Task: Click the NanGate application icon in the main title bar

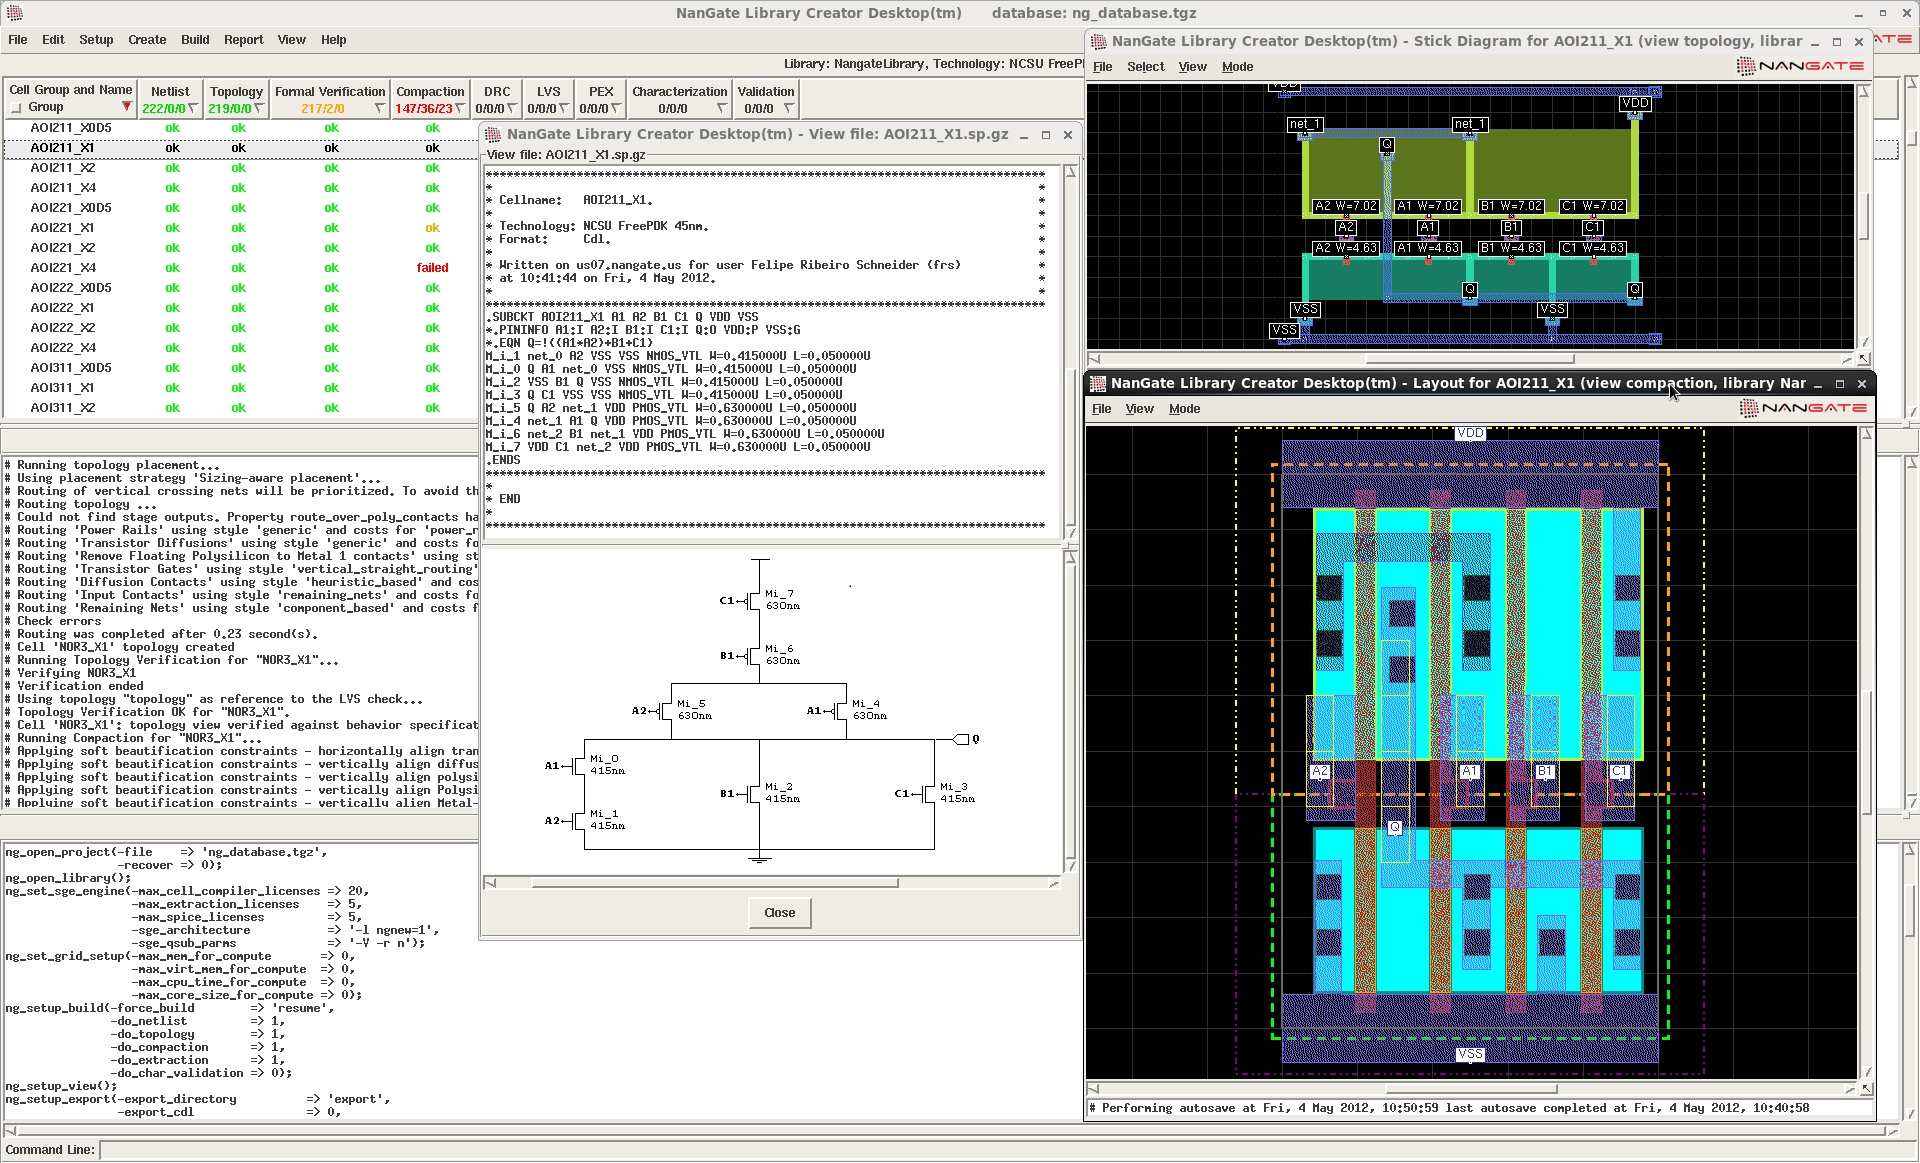Action: tap(14, 13)
